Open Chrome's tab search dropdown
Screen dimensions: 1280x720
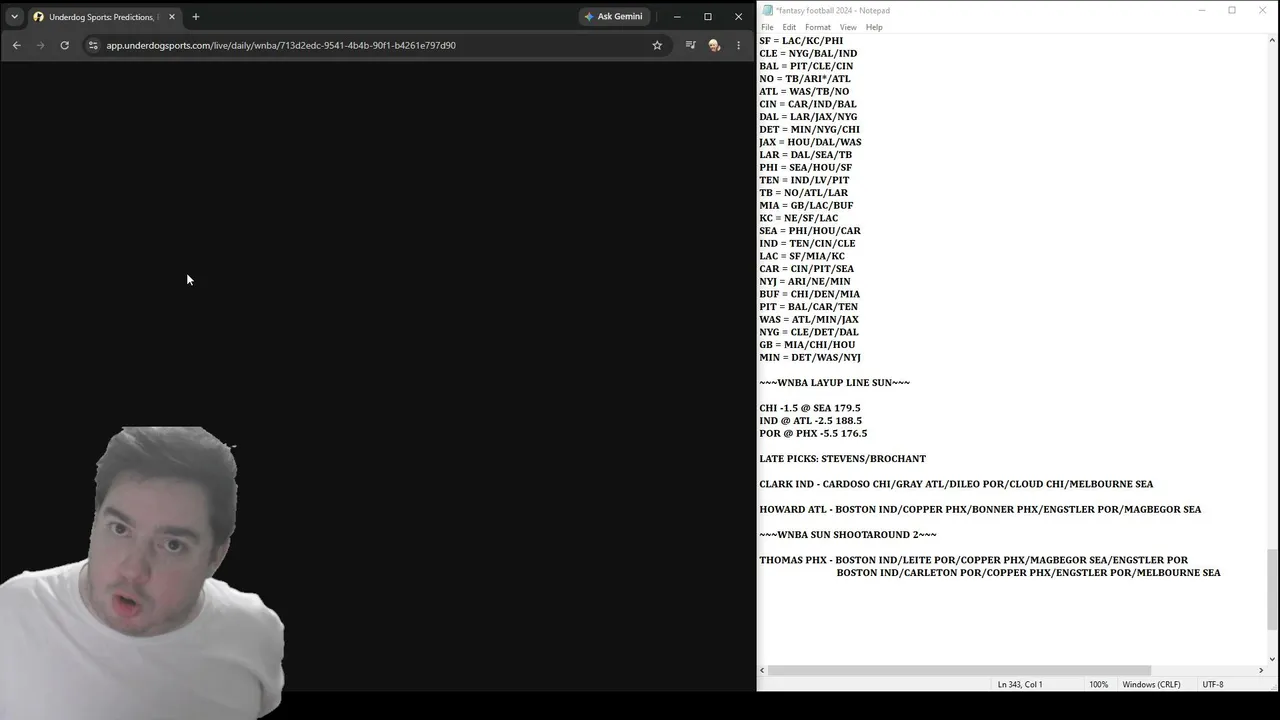click(14, 17)
